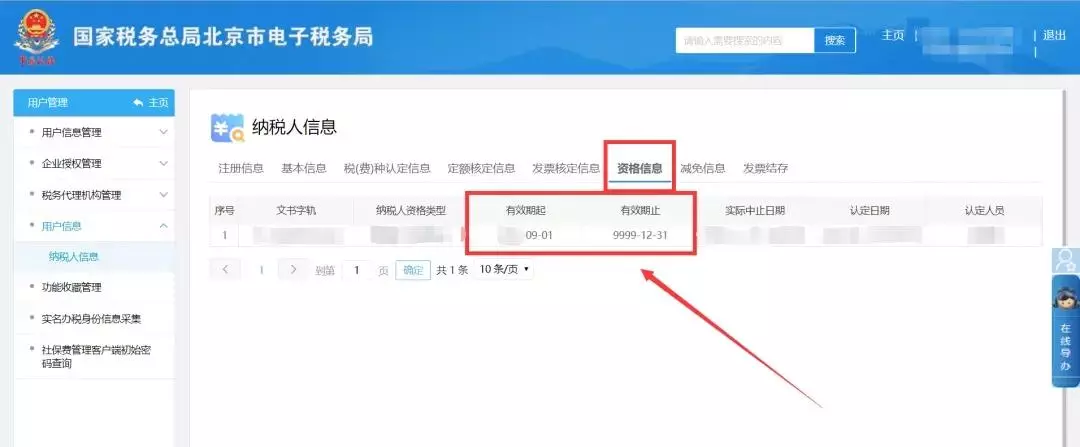Click 确定 pagination confirm button
Screen dimensions: 1080x447
413,270
